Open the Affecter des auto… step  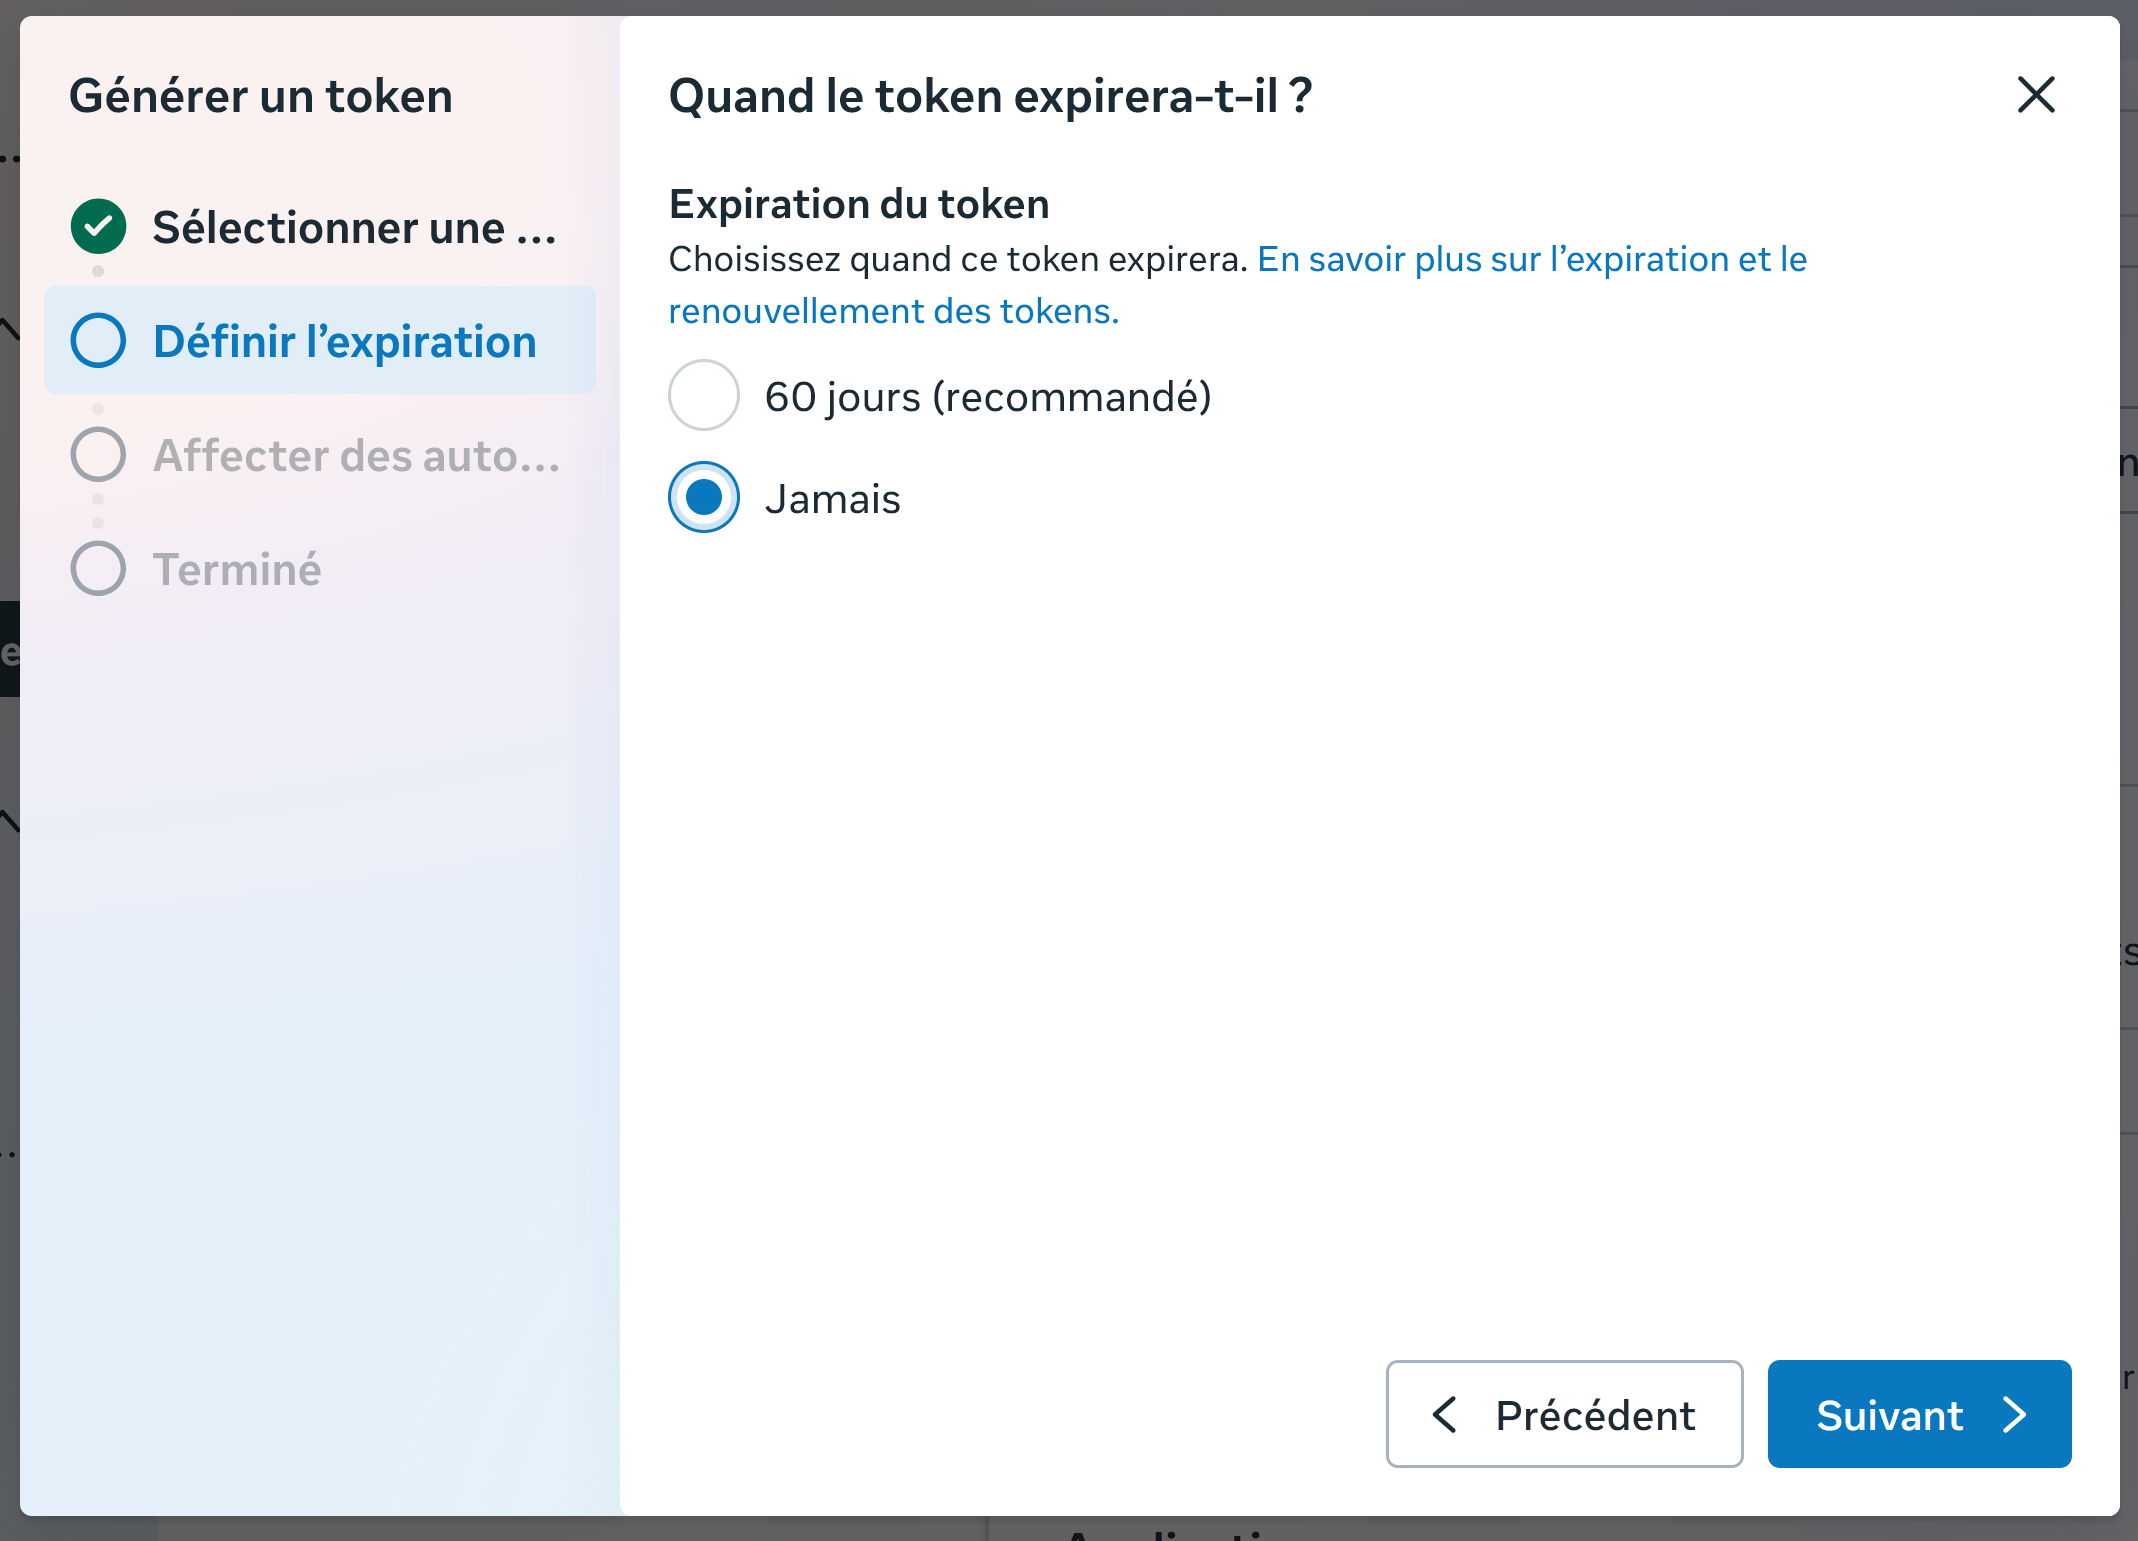[x=320, y=455]
